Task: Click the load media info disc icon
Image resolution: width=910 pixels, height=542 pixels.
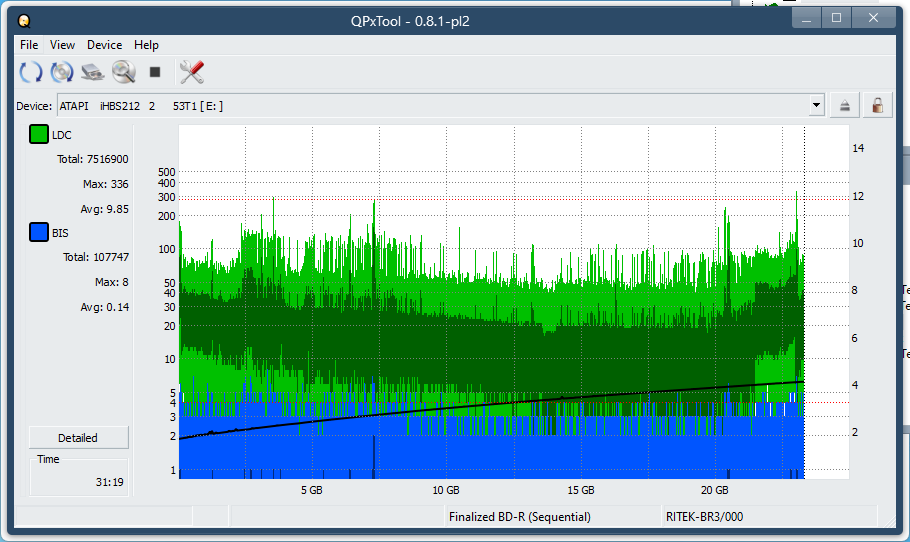Action: click(62, 72)
